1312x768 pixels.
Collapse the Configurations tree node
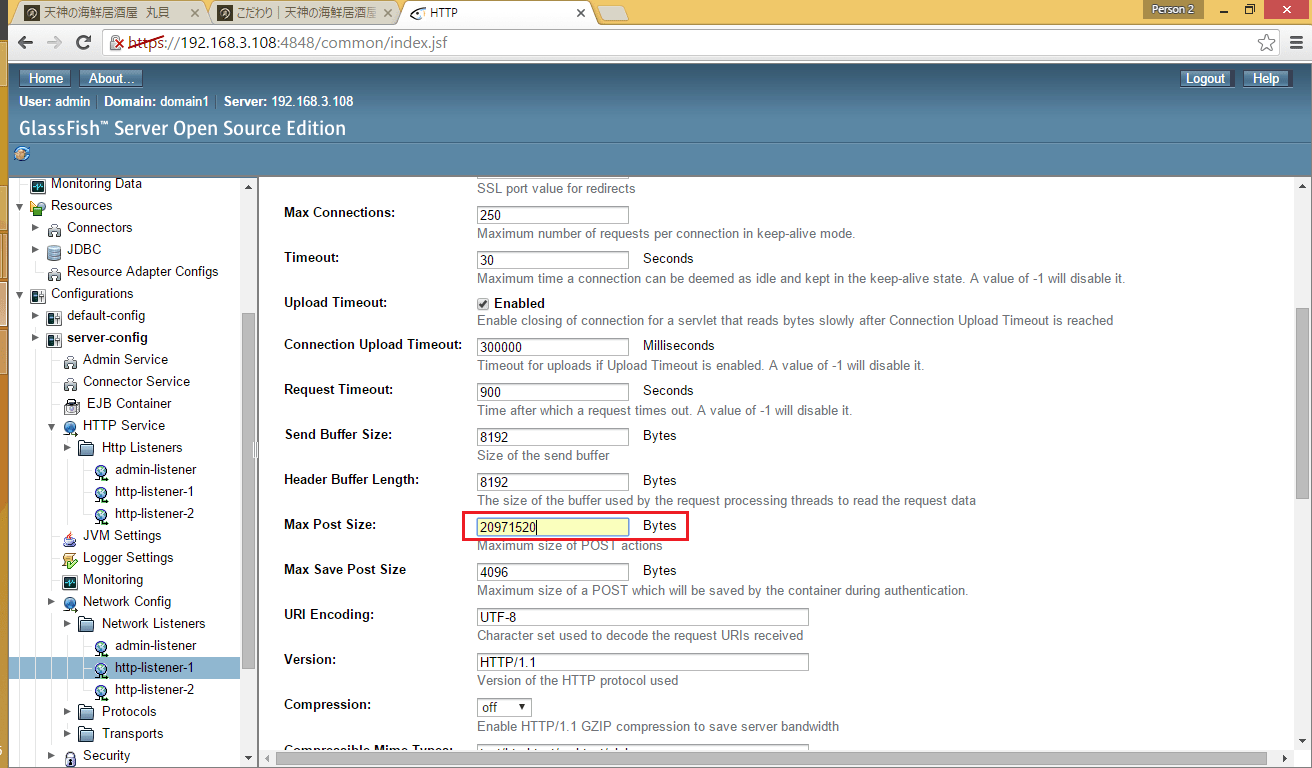pyautogui.click(x=19, y=295)
